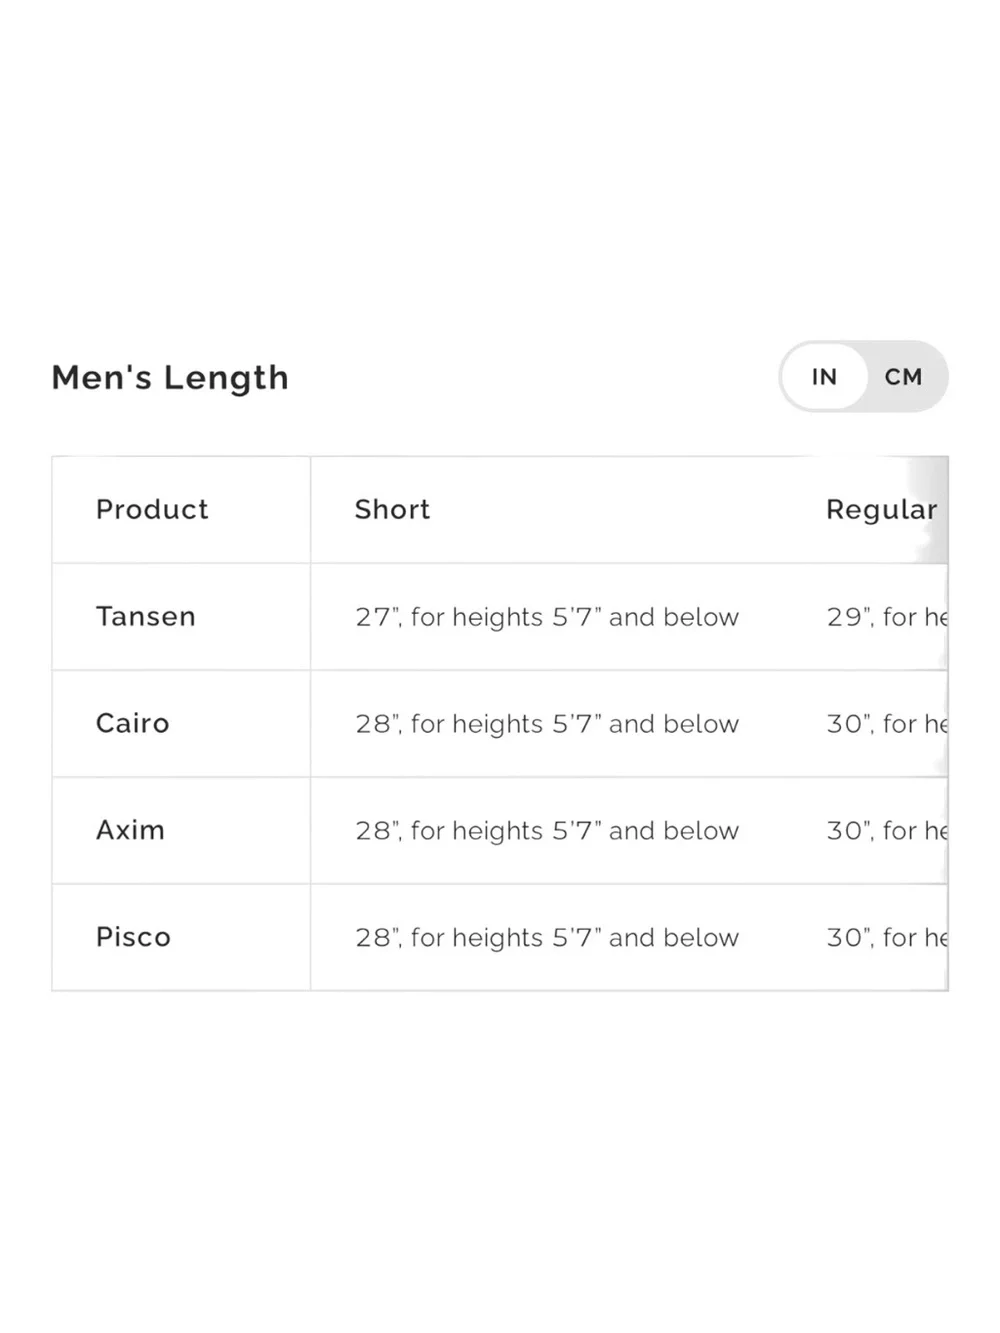Select Cairo short length 28" cell
1000x1333 pixels.
(x=546, y=724)
